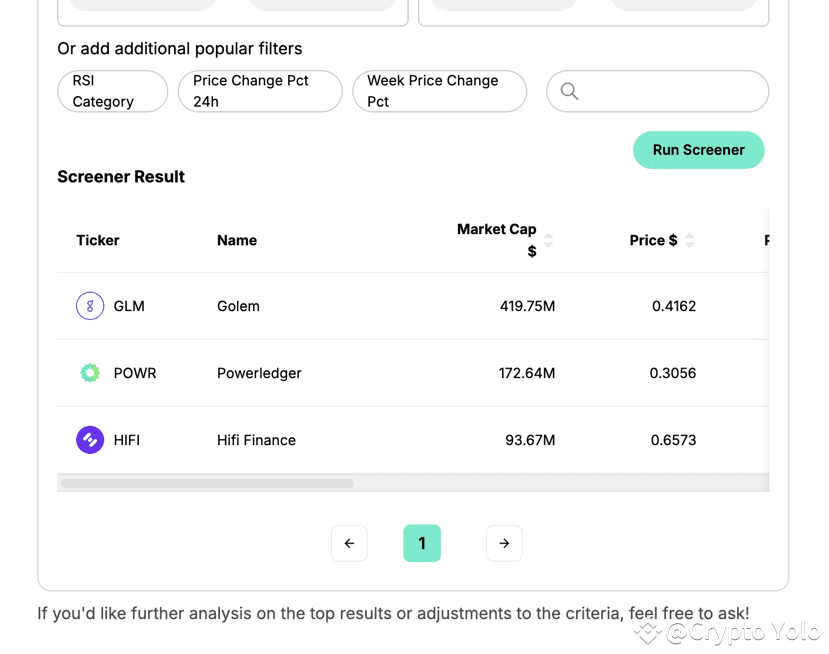This screenshot has height=654, width=829.
Task: Click the Ticker column header
Action: pos(98,241)
